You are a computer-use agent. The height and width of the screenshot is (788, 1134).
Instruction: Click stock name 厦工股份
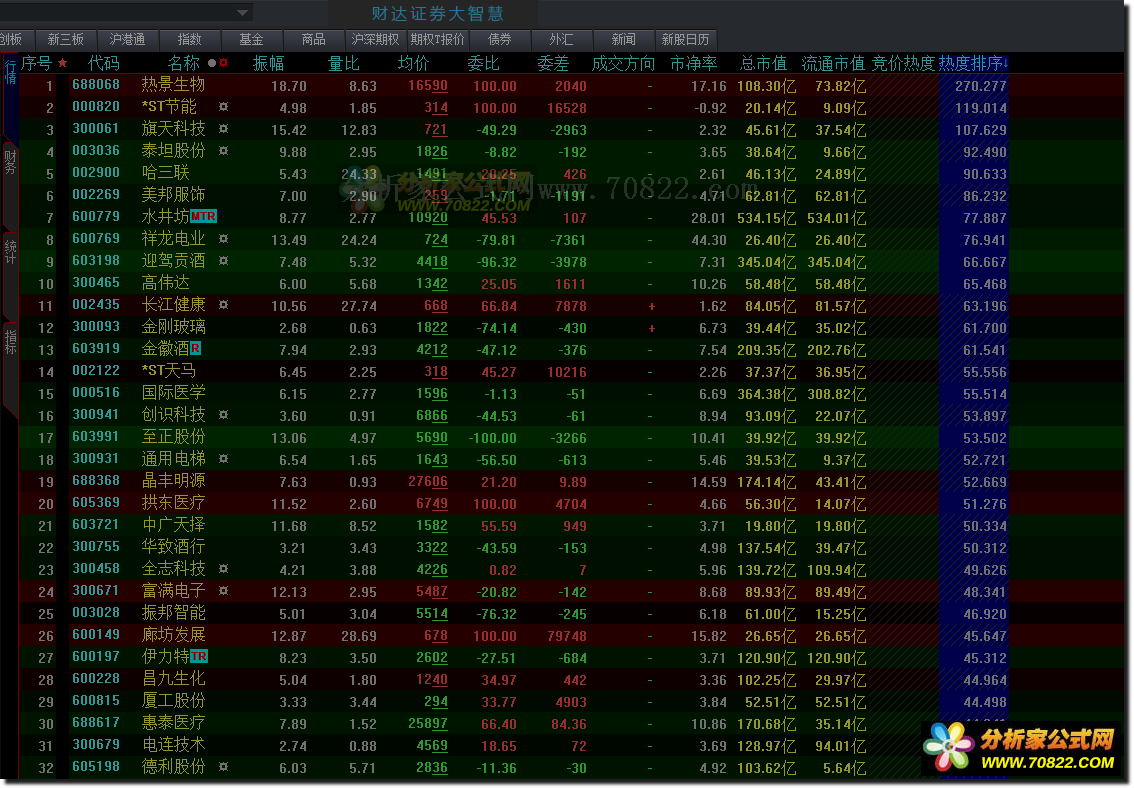(174, 701)
